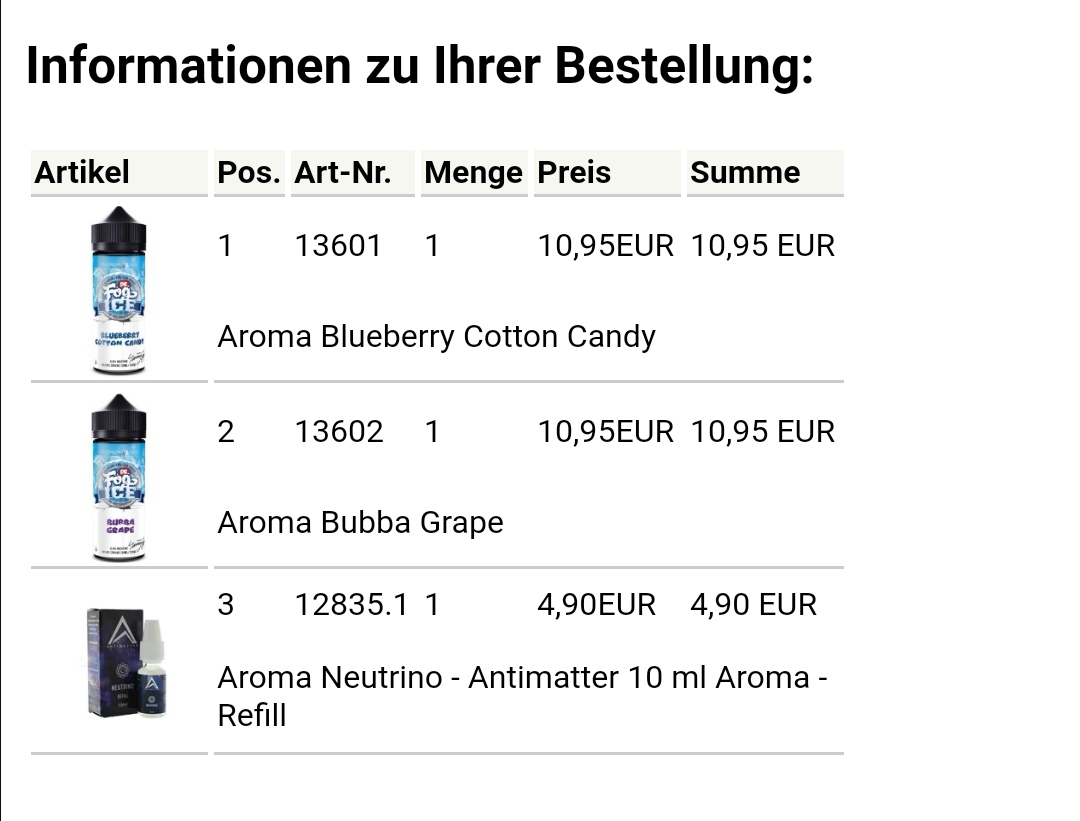This screenshot has width=1080, height=821.
Task: Select article number 12835.1
Action: pos(351,605)
